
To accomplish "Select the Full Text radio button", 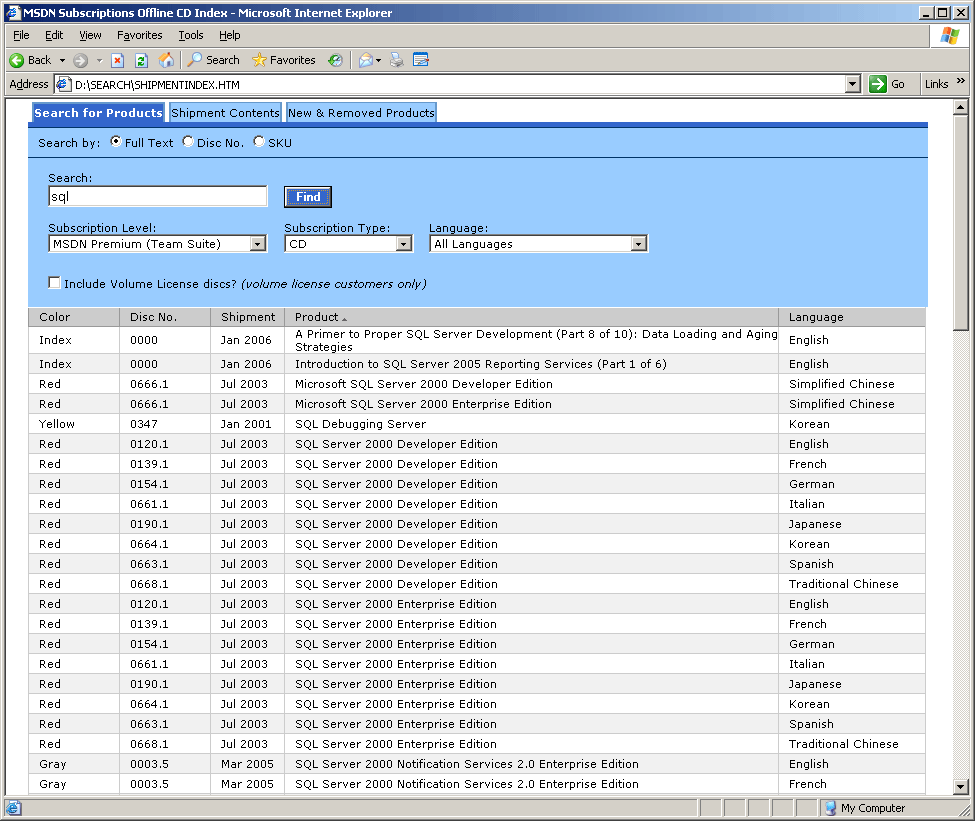I will coord(116,142).
